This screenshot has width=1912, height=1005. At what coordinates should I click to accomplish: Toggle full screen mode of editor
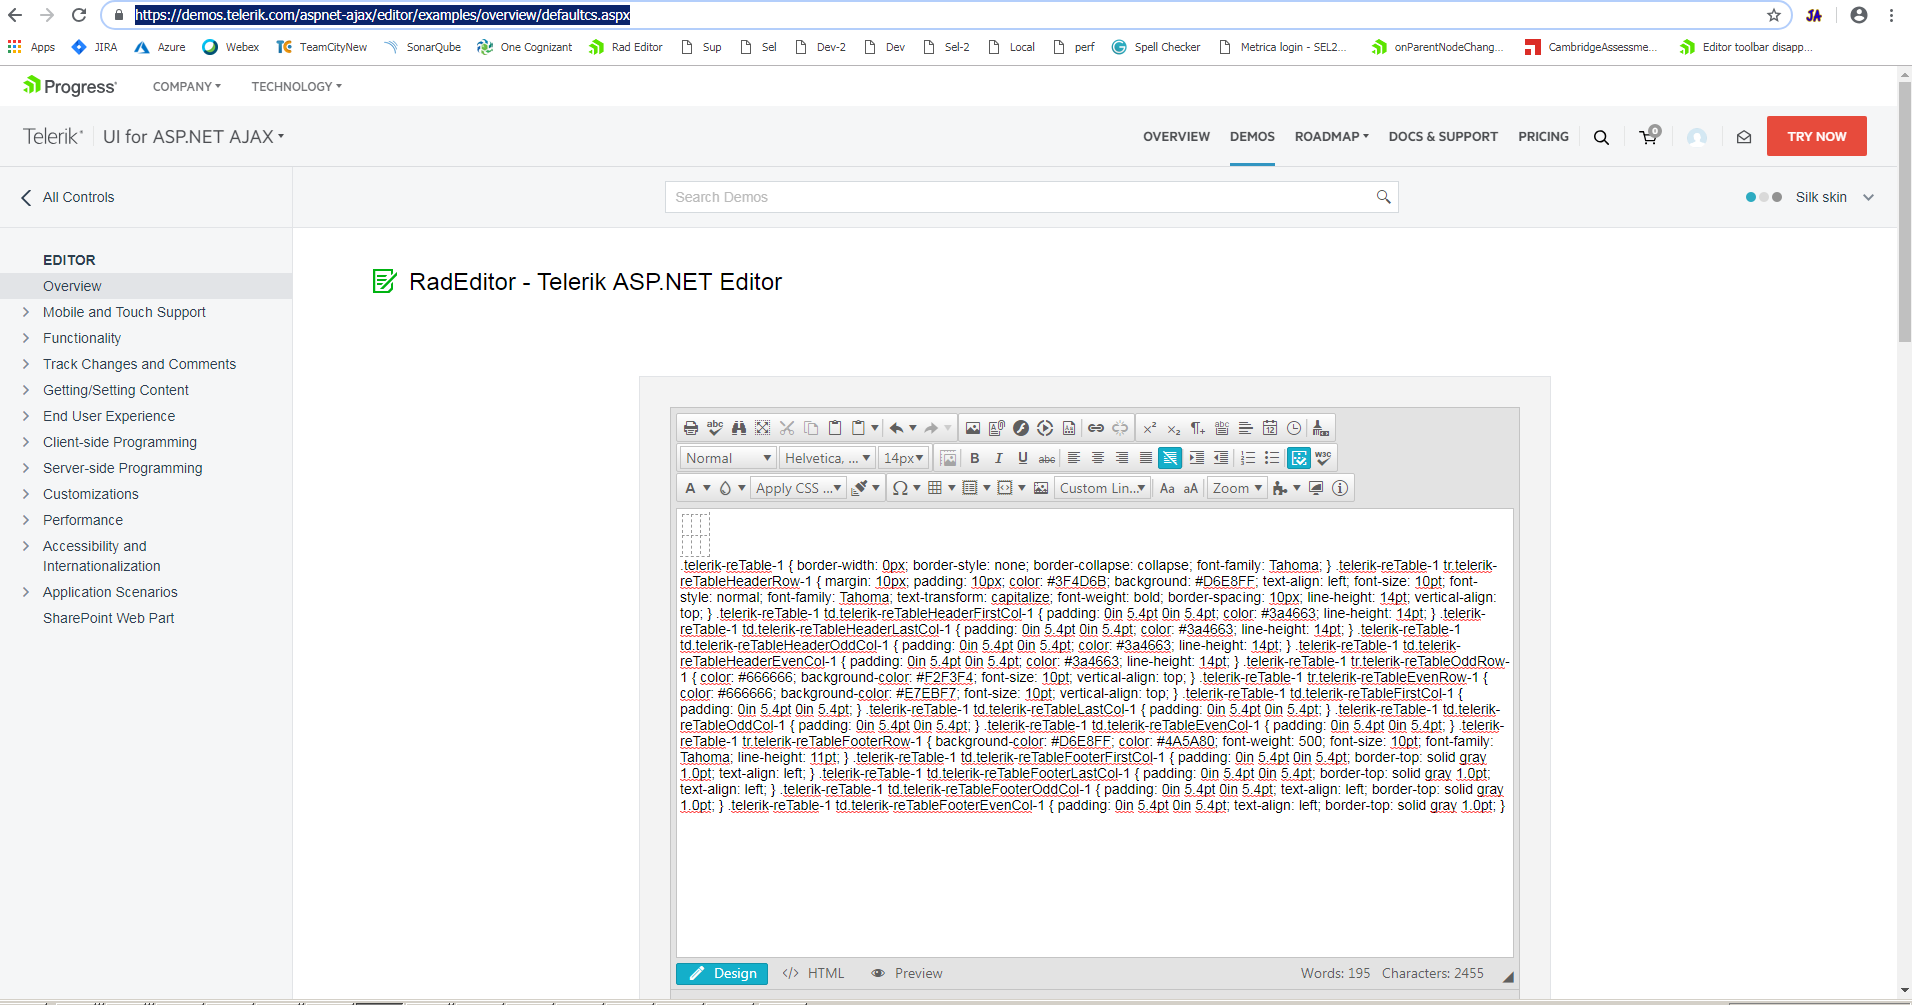click(x=1316, y=488)
